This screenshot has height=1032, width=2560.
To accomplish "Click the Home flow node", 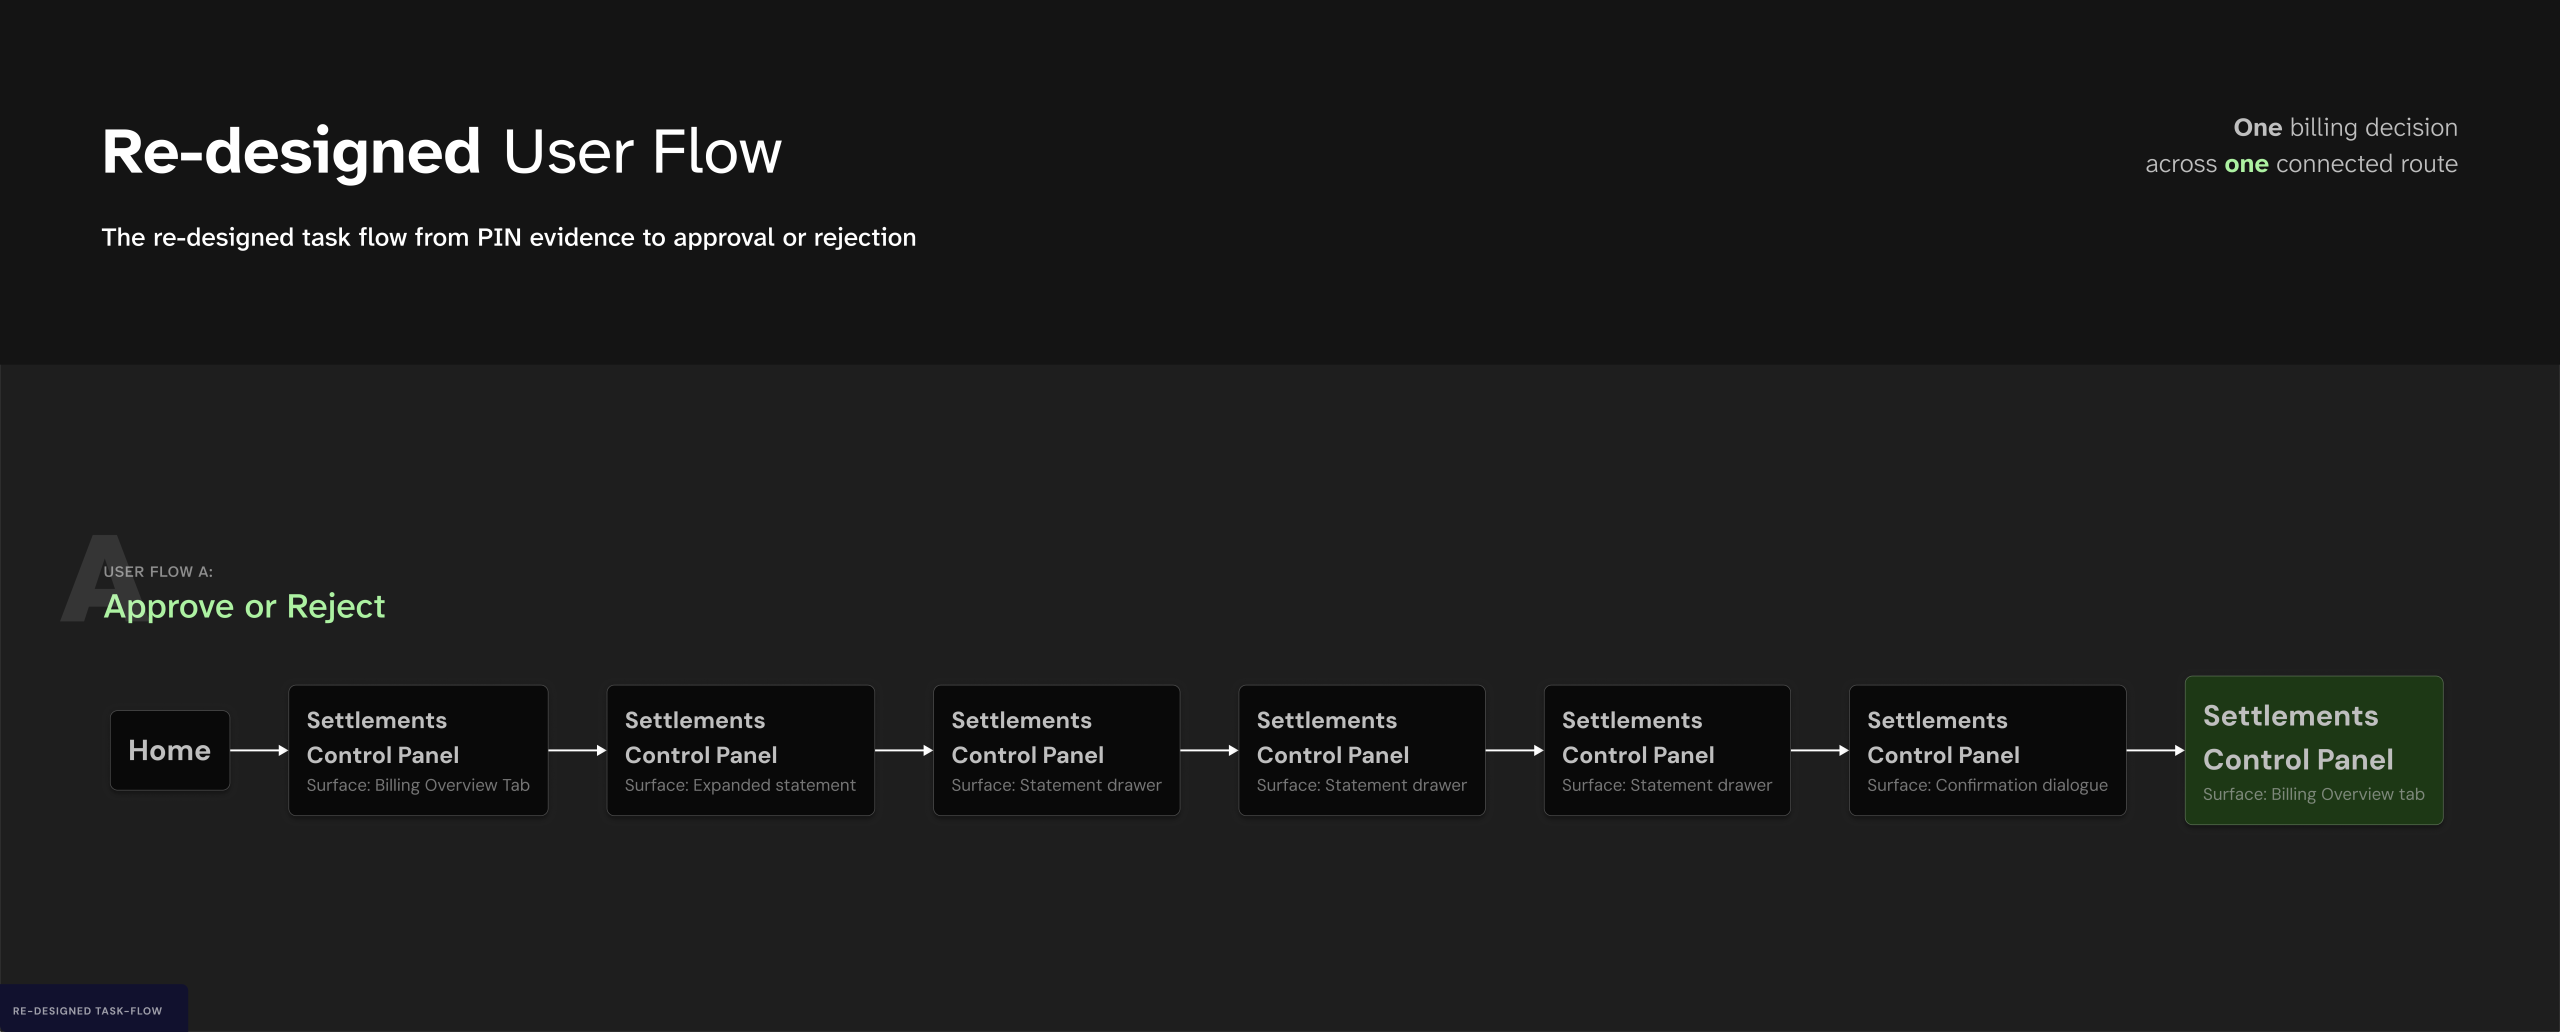I will coord(170,750).
